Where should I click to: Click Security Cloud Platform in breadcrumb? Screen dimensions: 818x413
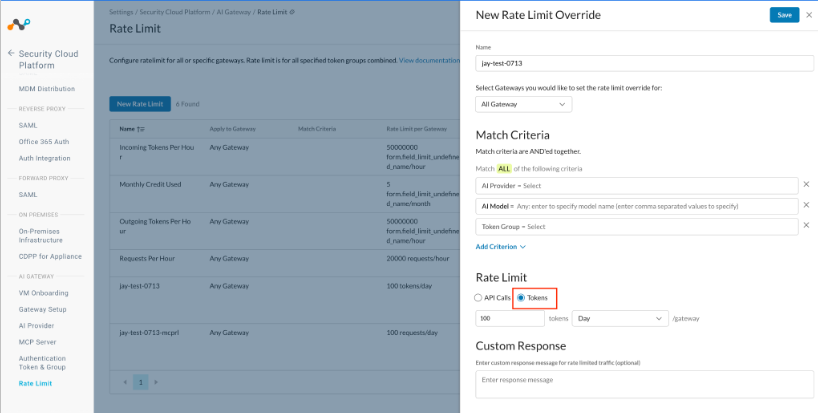click(x=175, y=11)
